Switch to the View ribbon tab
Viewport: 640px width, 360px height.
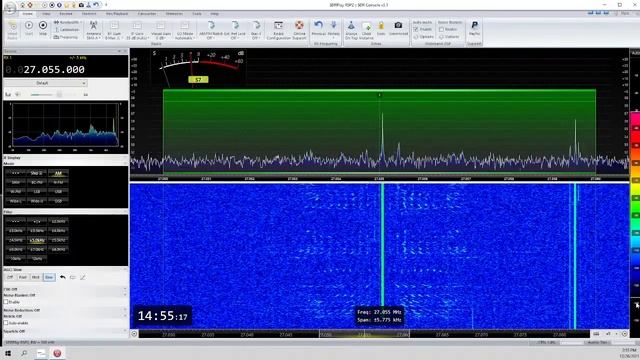[46, 13]
